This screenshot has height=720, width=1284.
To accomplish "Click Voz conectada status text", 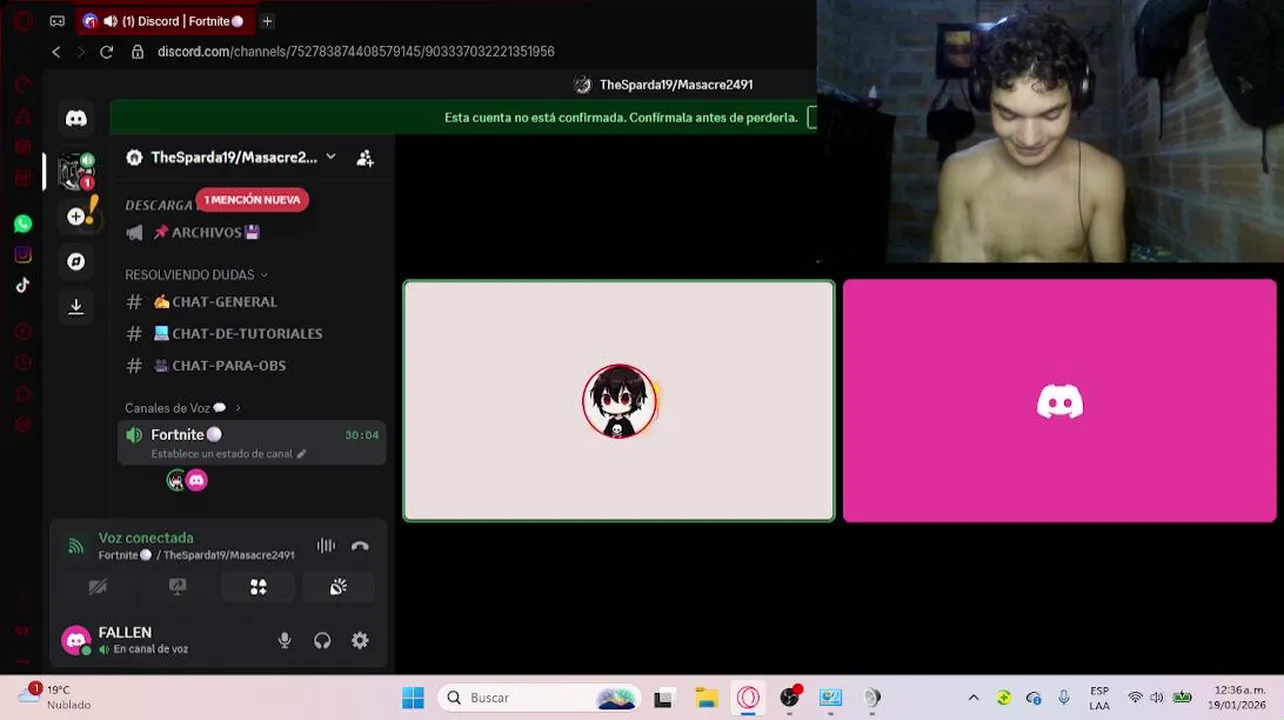I will pyautogui.click(x=146, y=538).
